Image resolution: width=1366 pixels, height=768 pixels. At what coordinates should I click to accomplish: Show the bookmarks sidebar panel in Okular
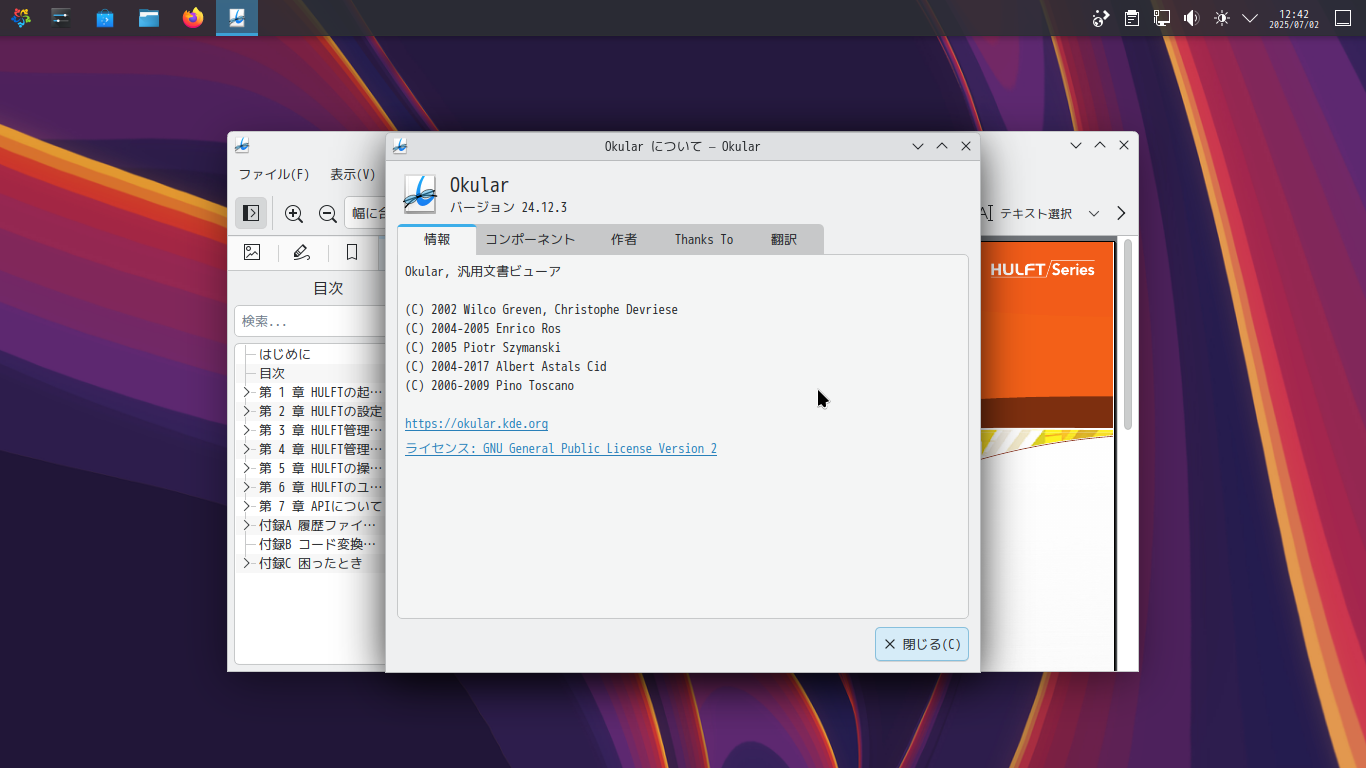coord(352,252)
